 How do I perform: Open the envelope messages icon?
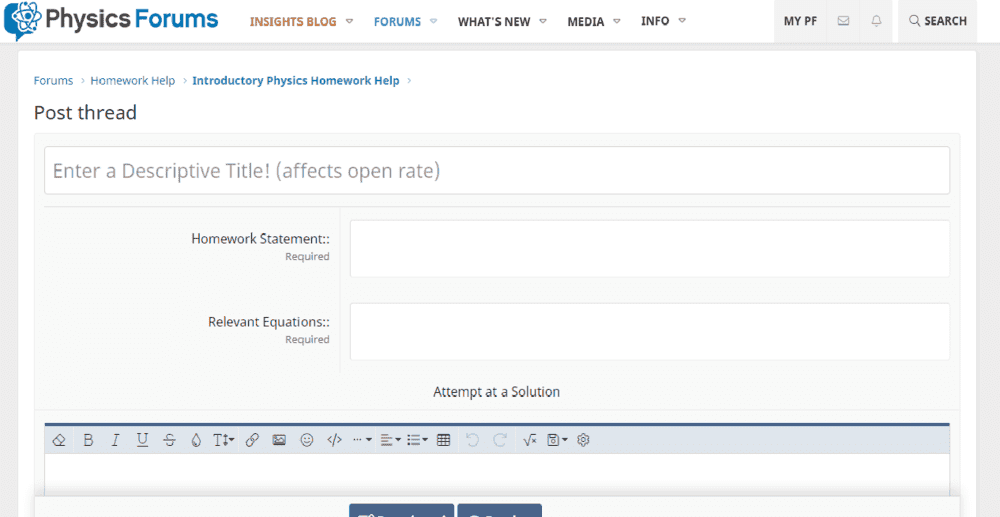click(843, 21)
